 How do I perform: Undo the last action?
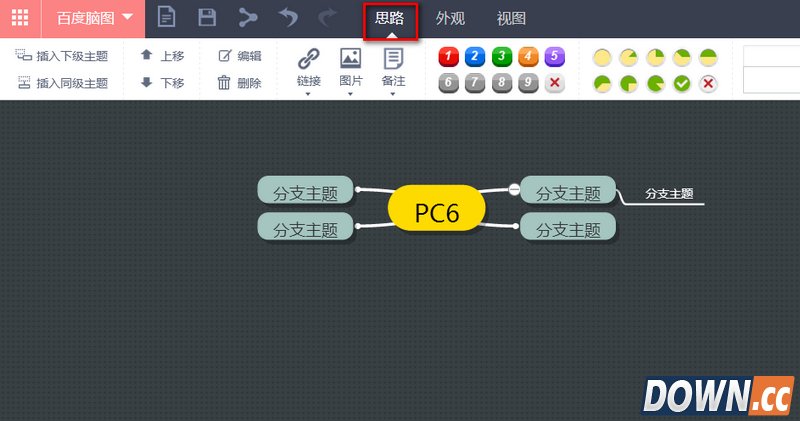(x=288, y=18)
